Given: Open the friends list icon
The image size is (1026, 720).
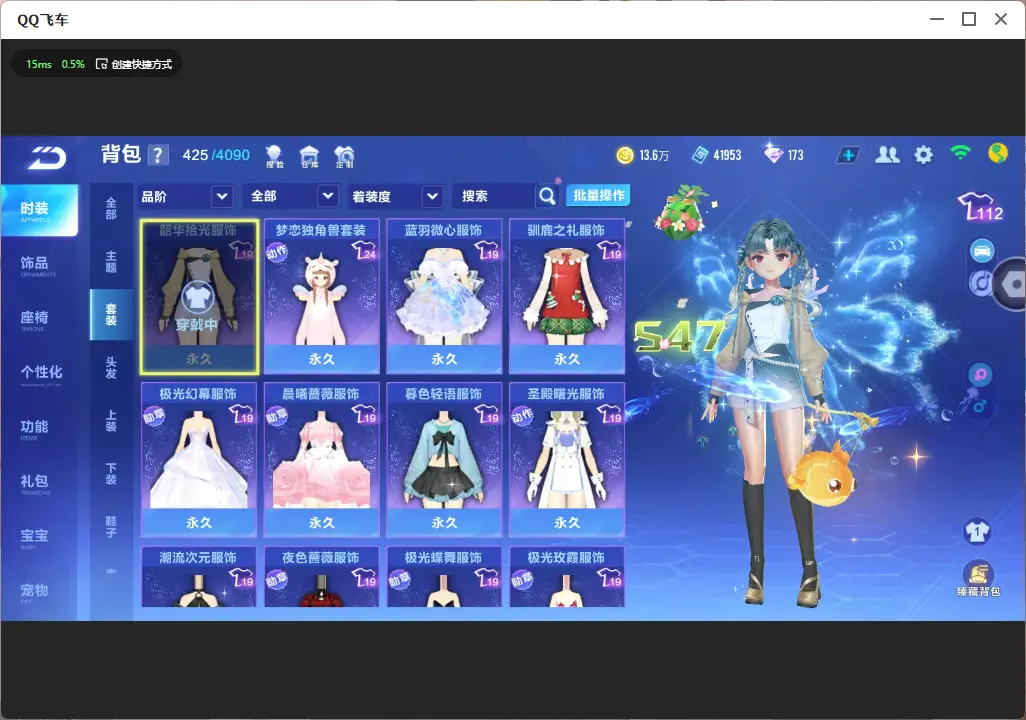Looking at the screenshot, I should 887,155.
